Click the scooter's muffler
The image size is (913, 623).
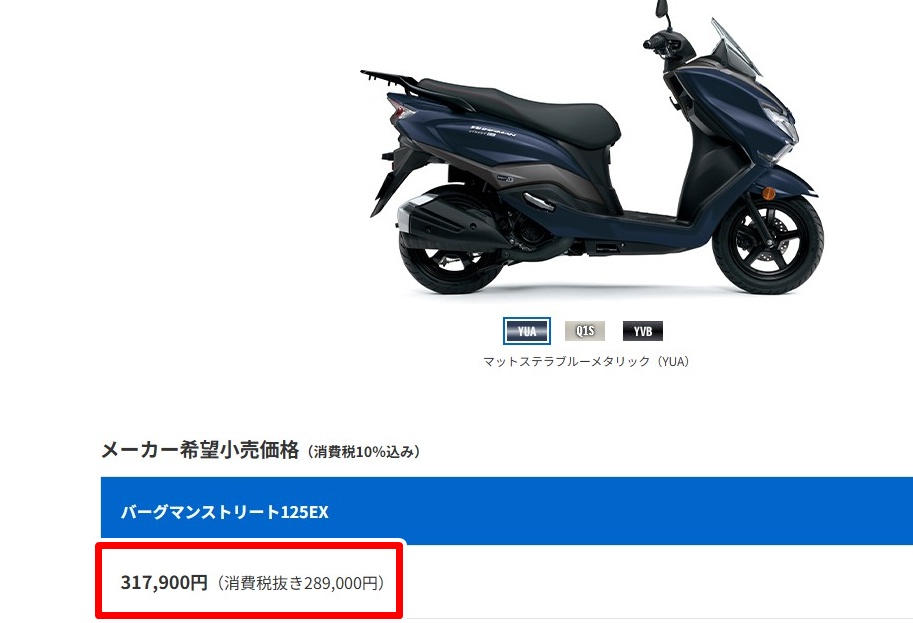(443, 220)
